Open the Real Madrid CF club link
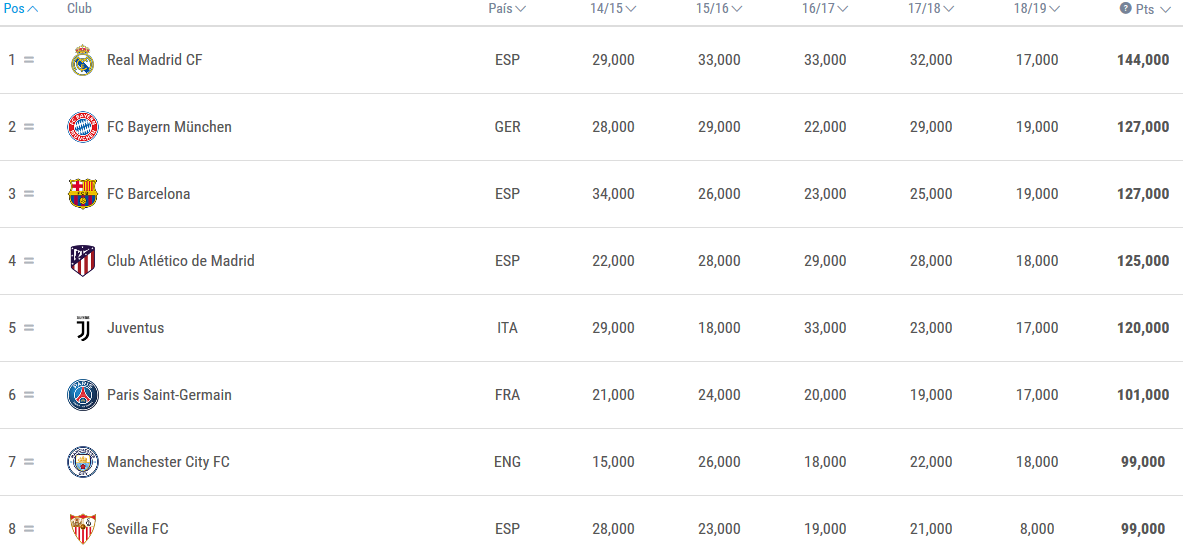 [x=155, y=60]
